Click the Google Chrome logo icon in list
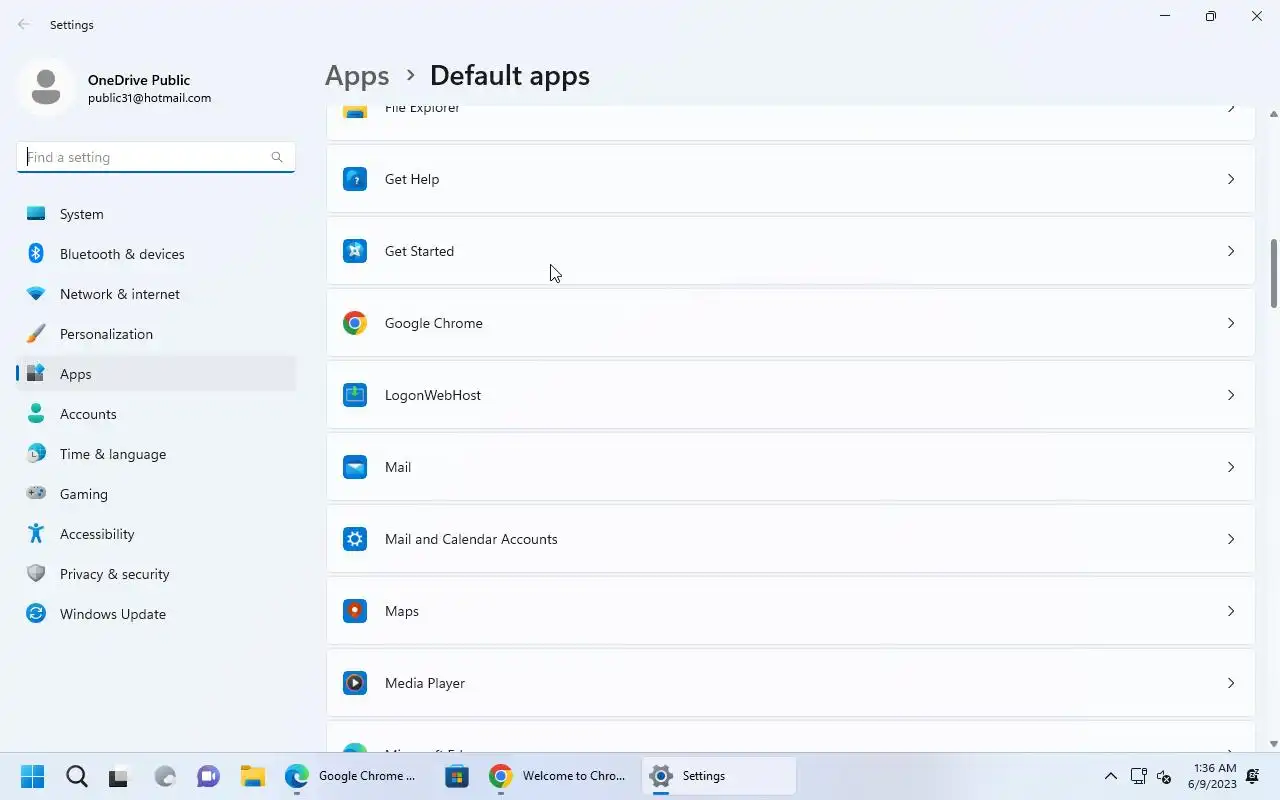The width and height of the screenshot is (1280, 800). (355, 323)
